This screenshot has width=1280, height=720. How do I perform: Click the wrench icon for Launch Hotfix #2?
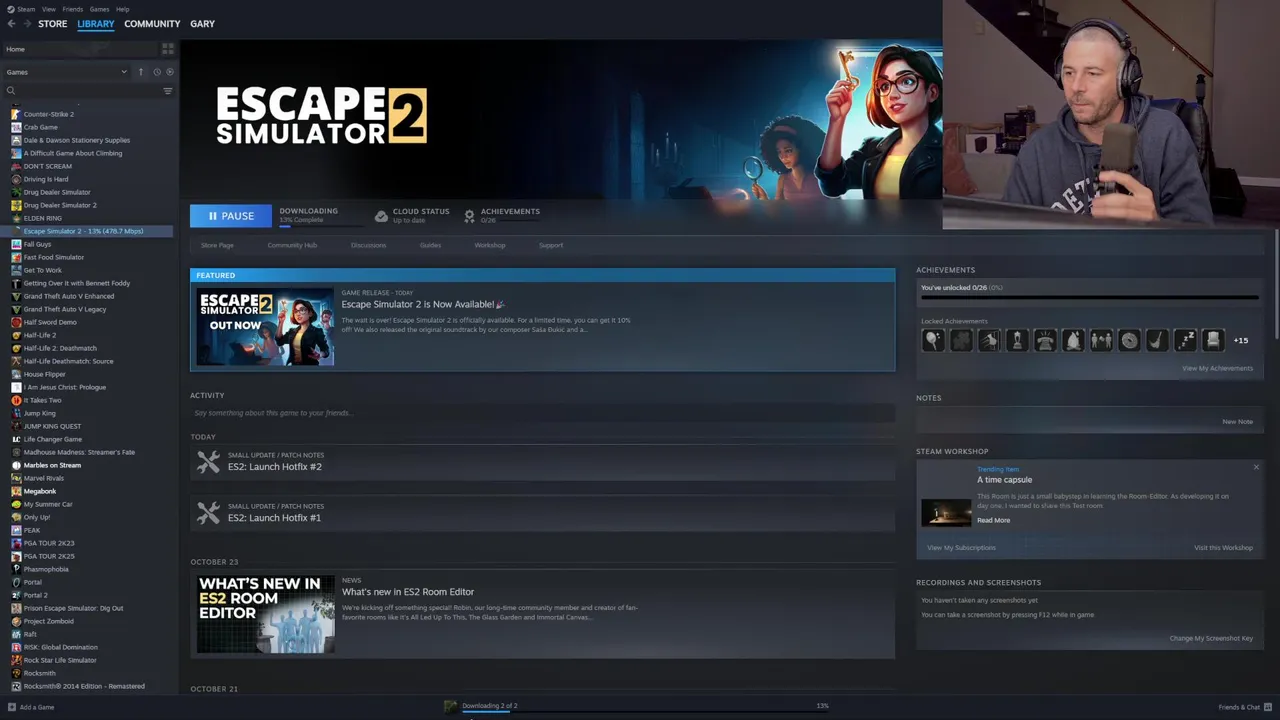click(208, 462)
